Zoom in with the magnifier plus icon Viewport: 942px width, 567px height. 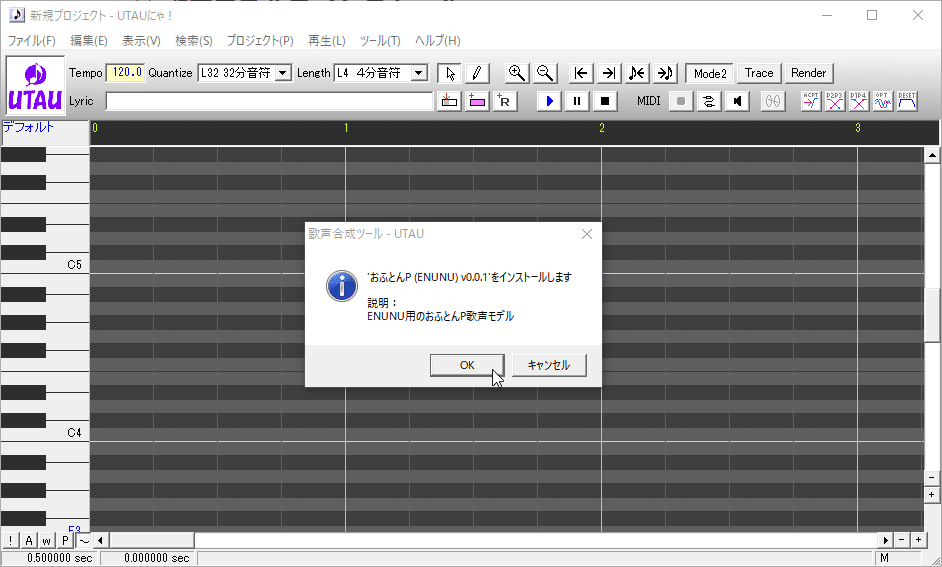pyautogui.click(x=517, y=73)
